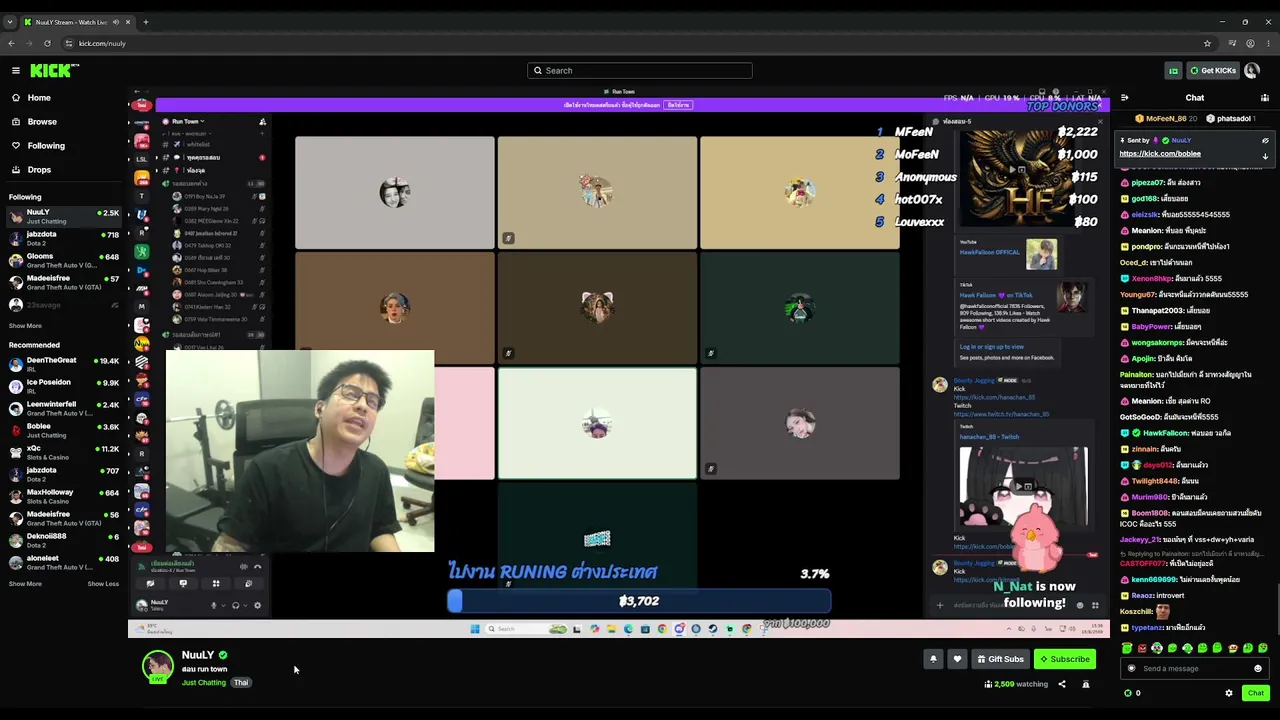Open the pinned kick.com/boblee link

click(1160, 154)
